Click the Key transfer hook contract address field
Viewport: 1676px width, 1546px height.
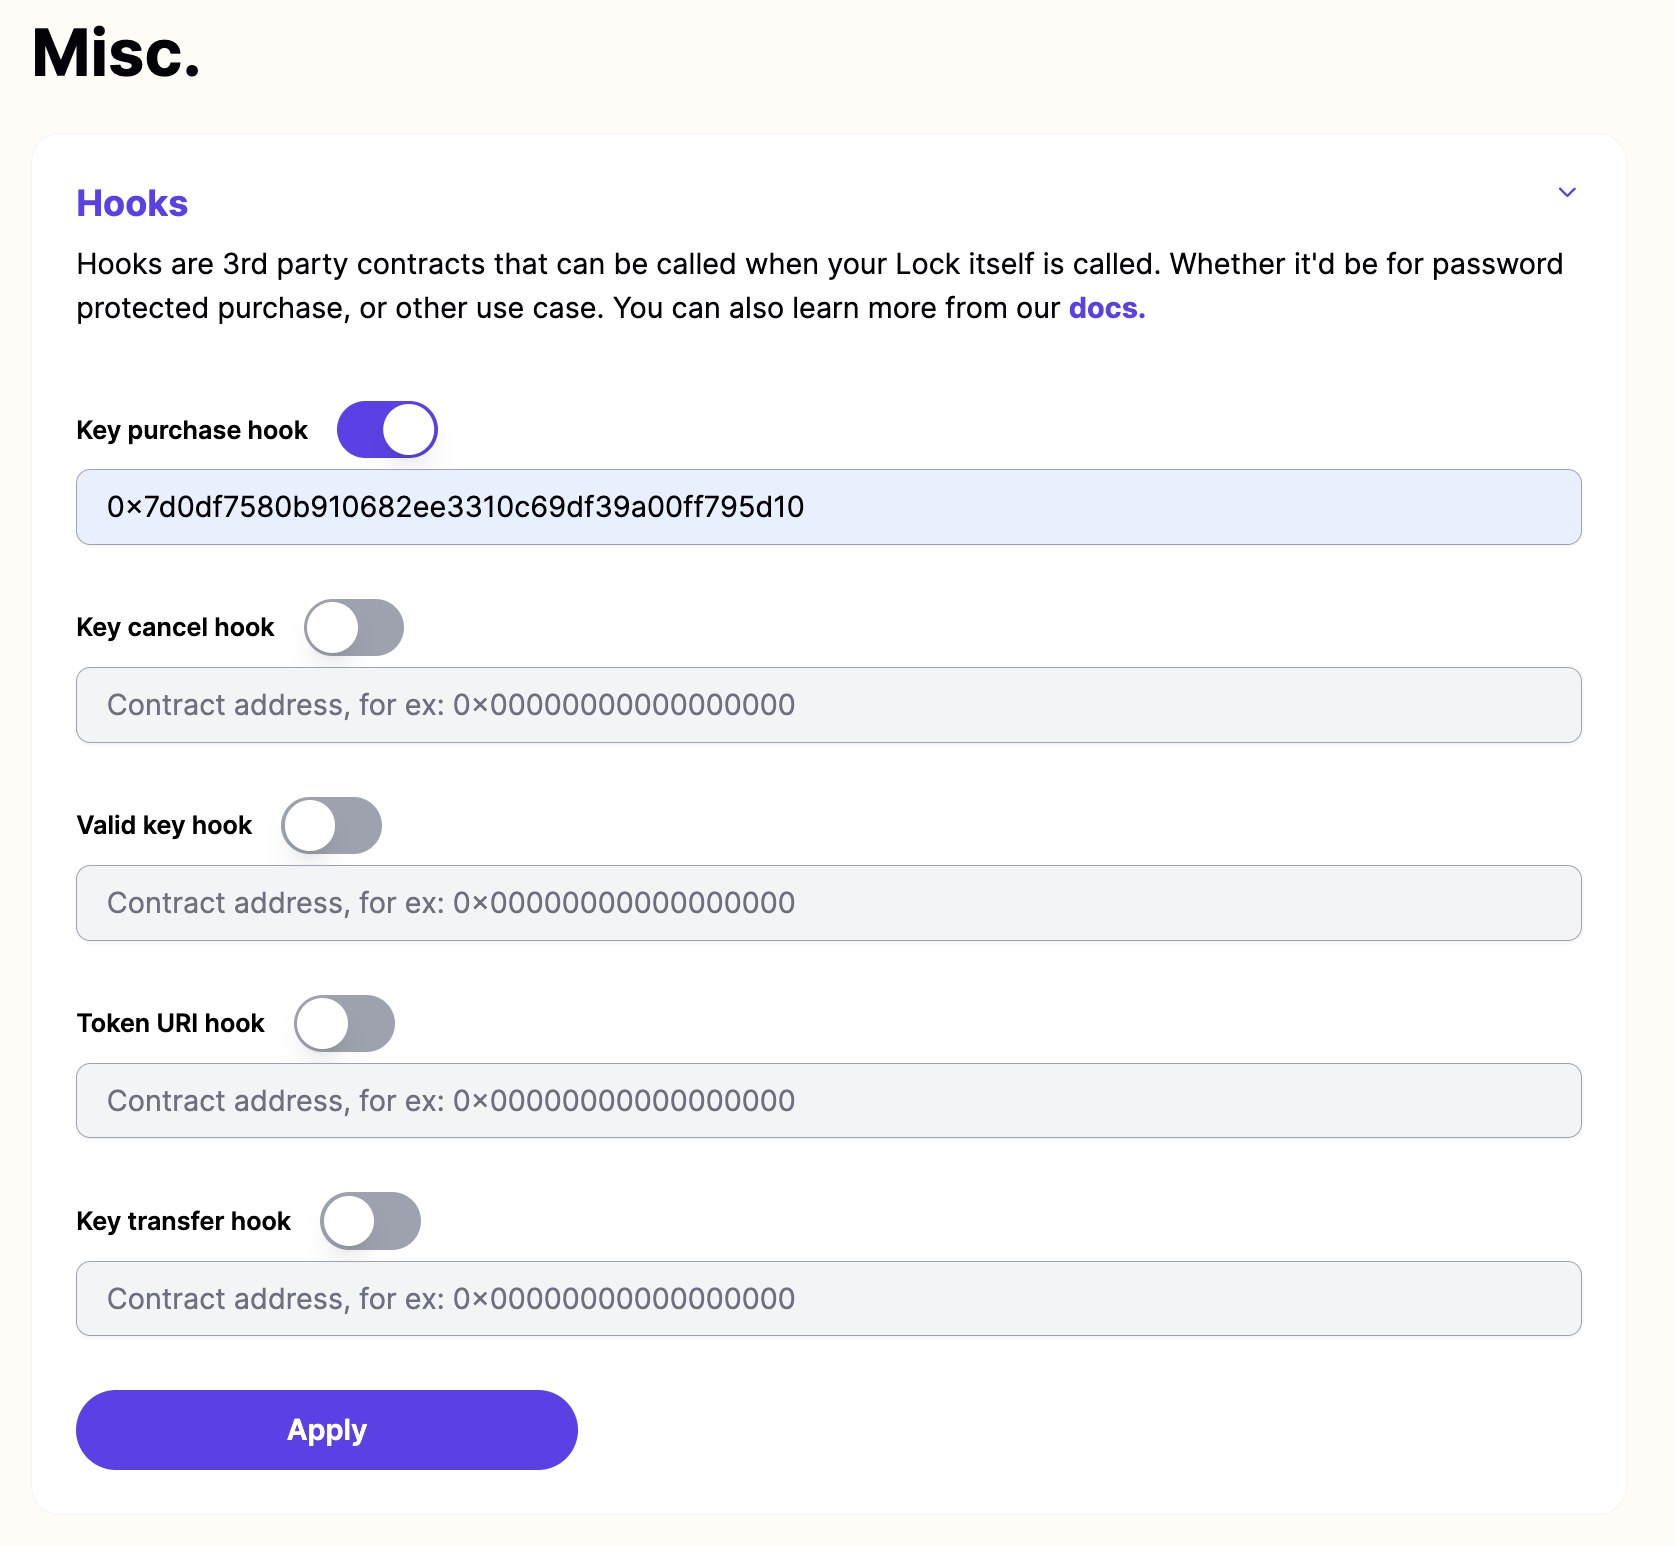coord(828,1299)
